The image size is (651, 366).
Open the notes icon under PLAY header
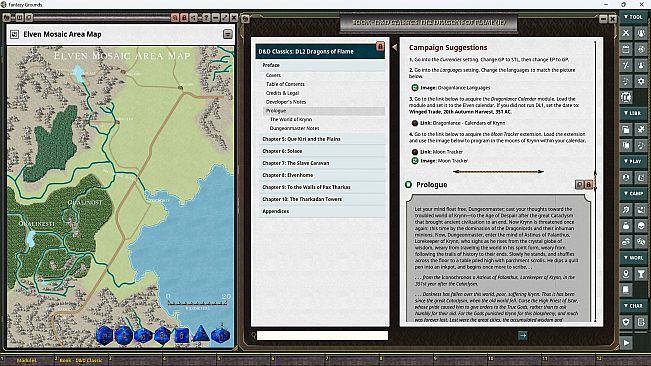pyautogui.click(x=641, y=178)
